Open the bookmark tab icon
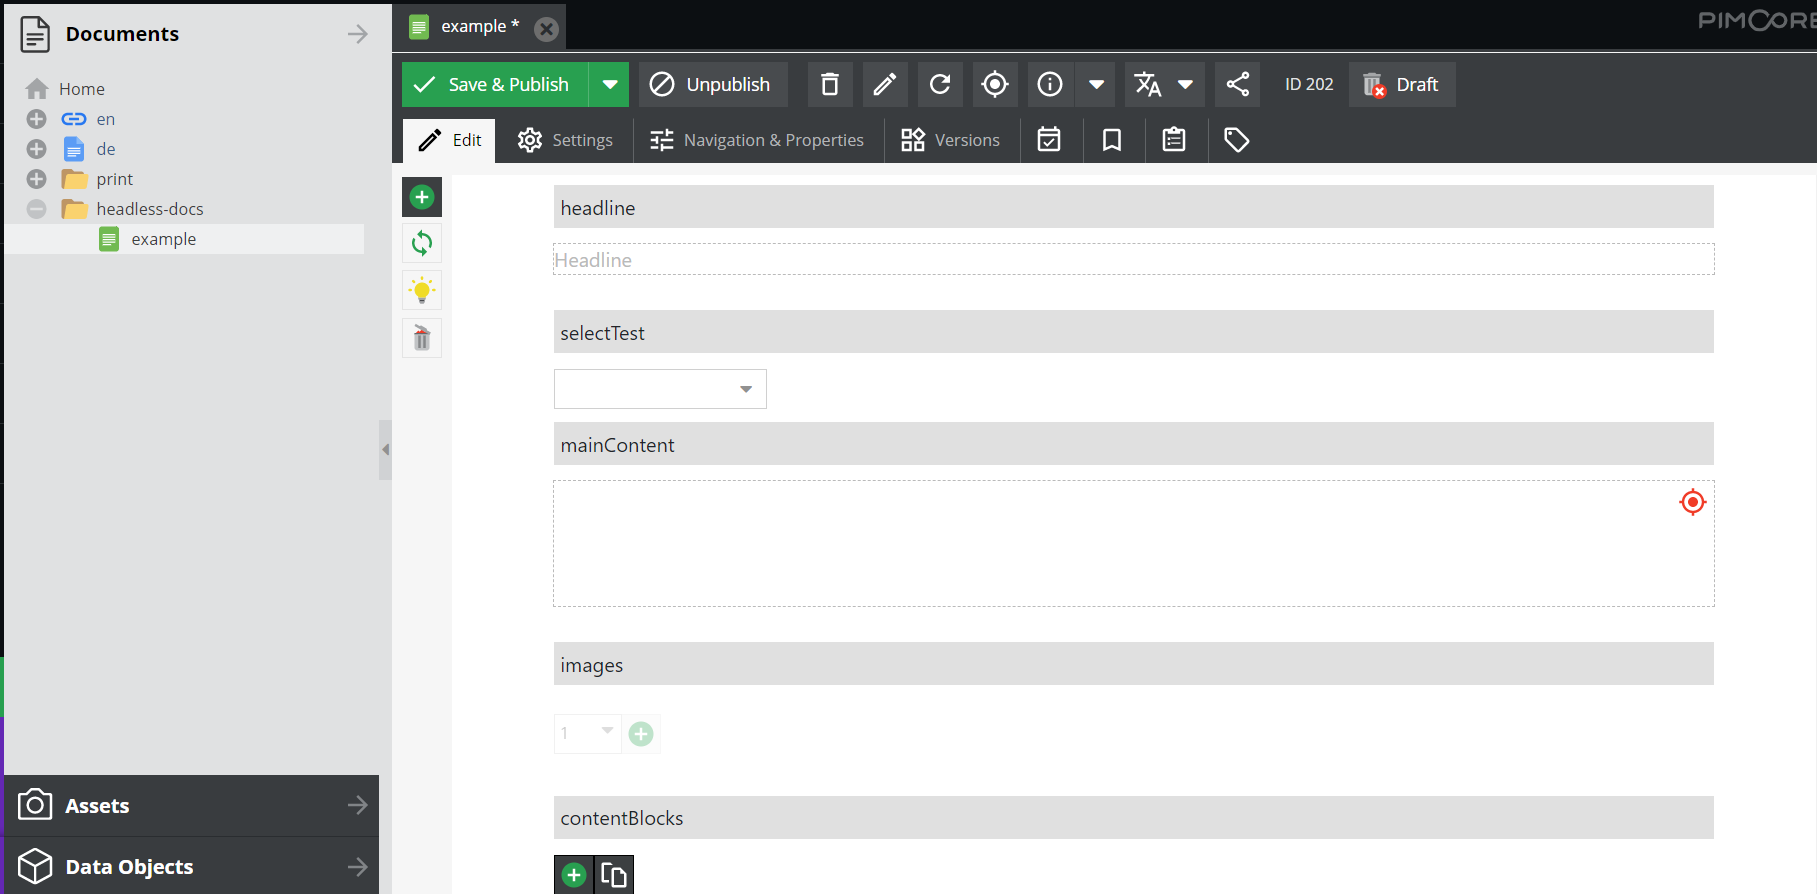Screen dimensions: 1817x894 pyautogui.click(x=1112, y=140)
